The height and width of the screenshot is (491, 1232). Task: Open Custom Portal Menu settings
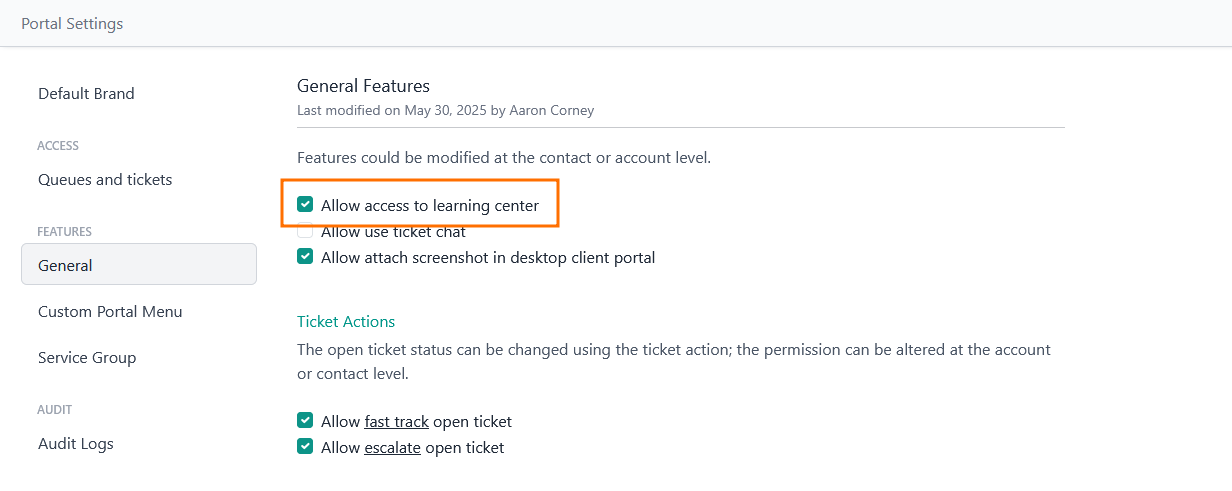[110, 312]
